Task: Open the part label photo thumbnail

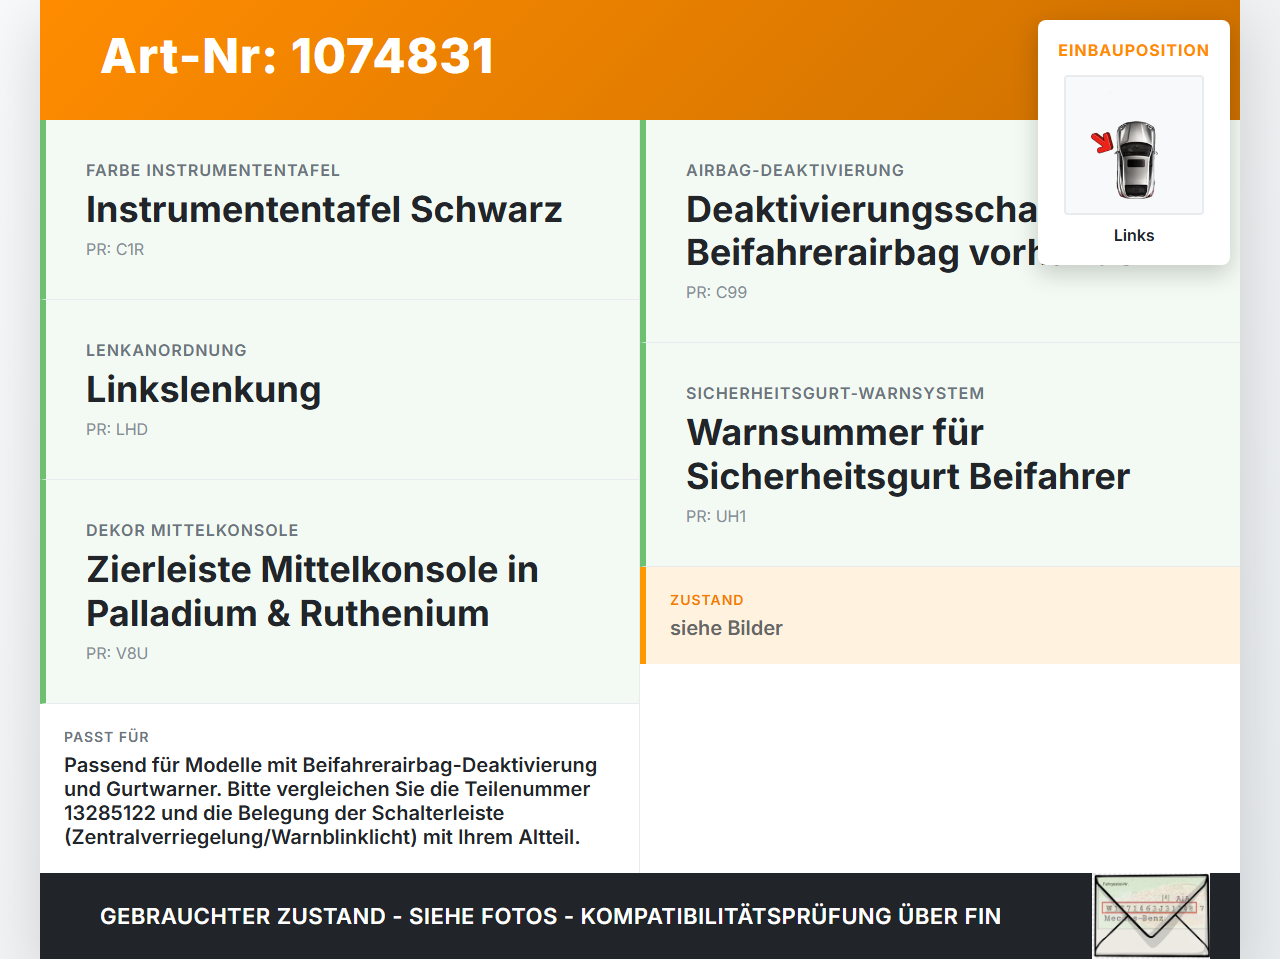Action: 1151,916
